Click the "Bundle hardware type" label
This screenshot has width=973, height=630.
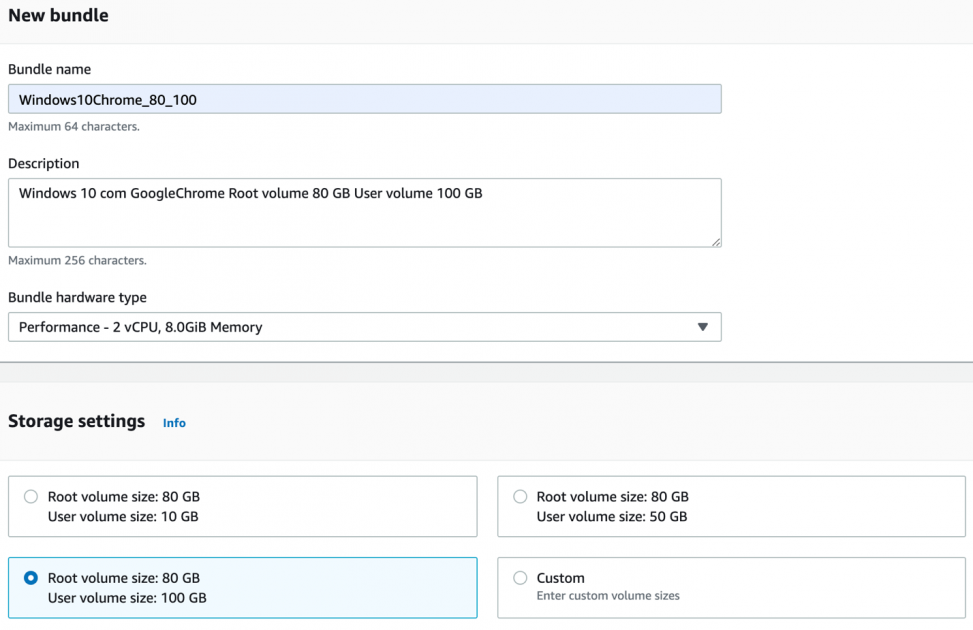(77, 297)
